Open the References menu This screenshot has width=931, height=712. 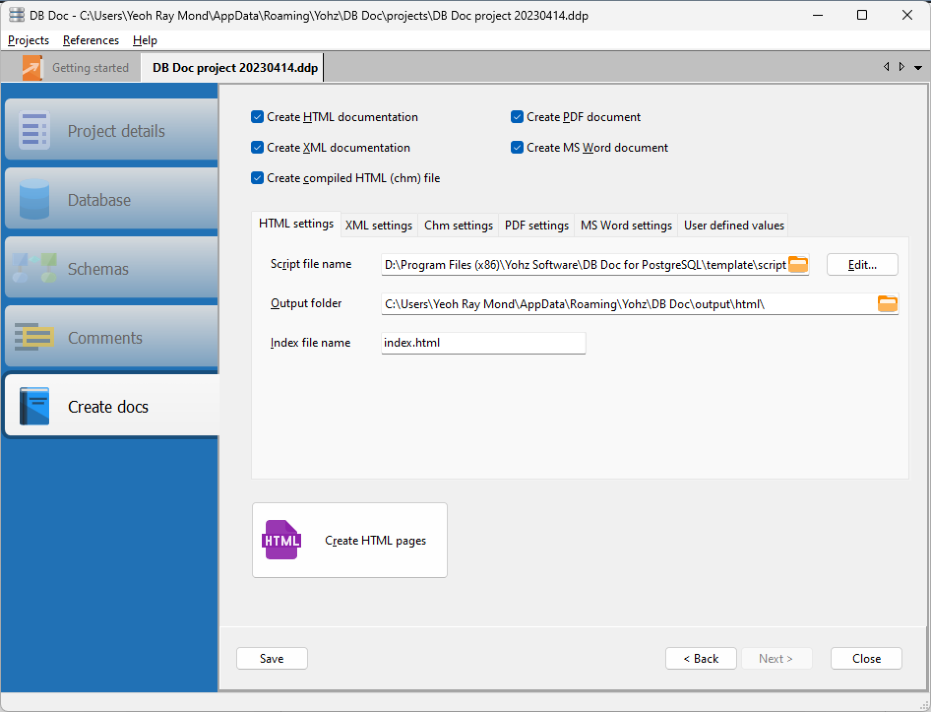(x=90, y=40)
